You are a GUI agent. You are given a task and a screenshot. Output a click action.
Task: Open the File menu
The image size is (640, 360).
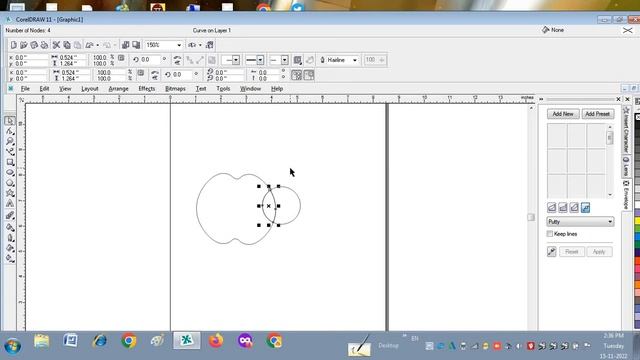[x=25, y=89]
